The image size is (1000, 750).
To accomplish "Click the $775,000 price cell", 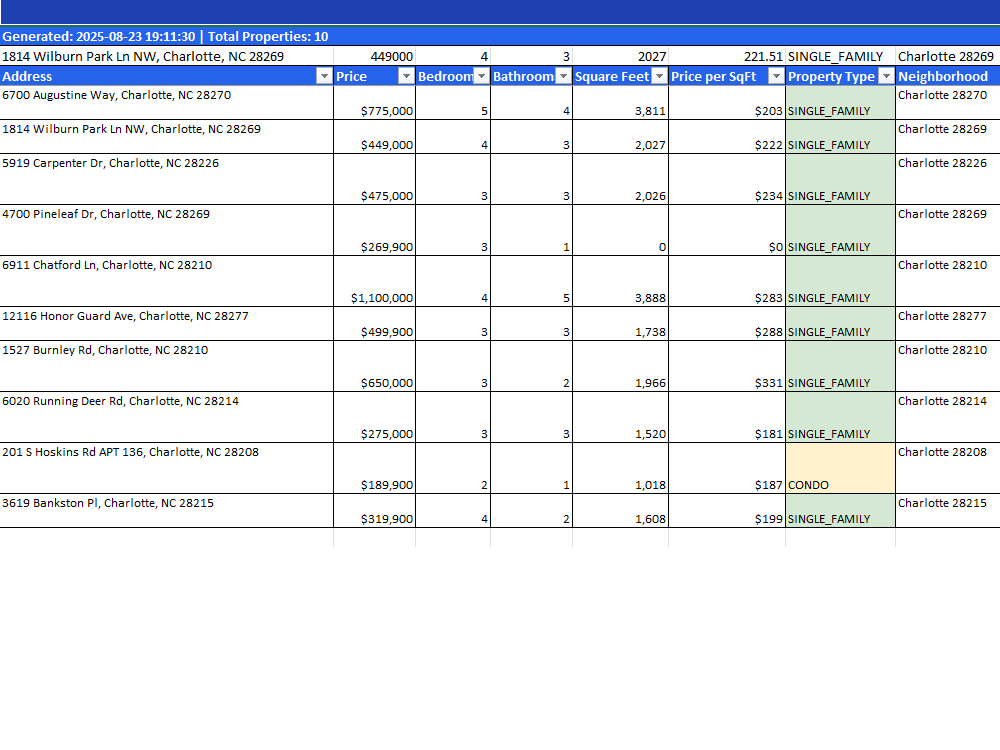I will 374,103.
